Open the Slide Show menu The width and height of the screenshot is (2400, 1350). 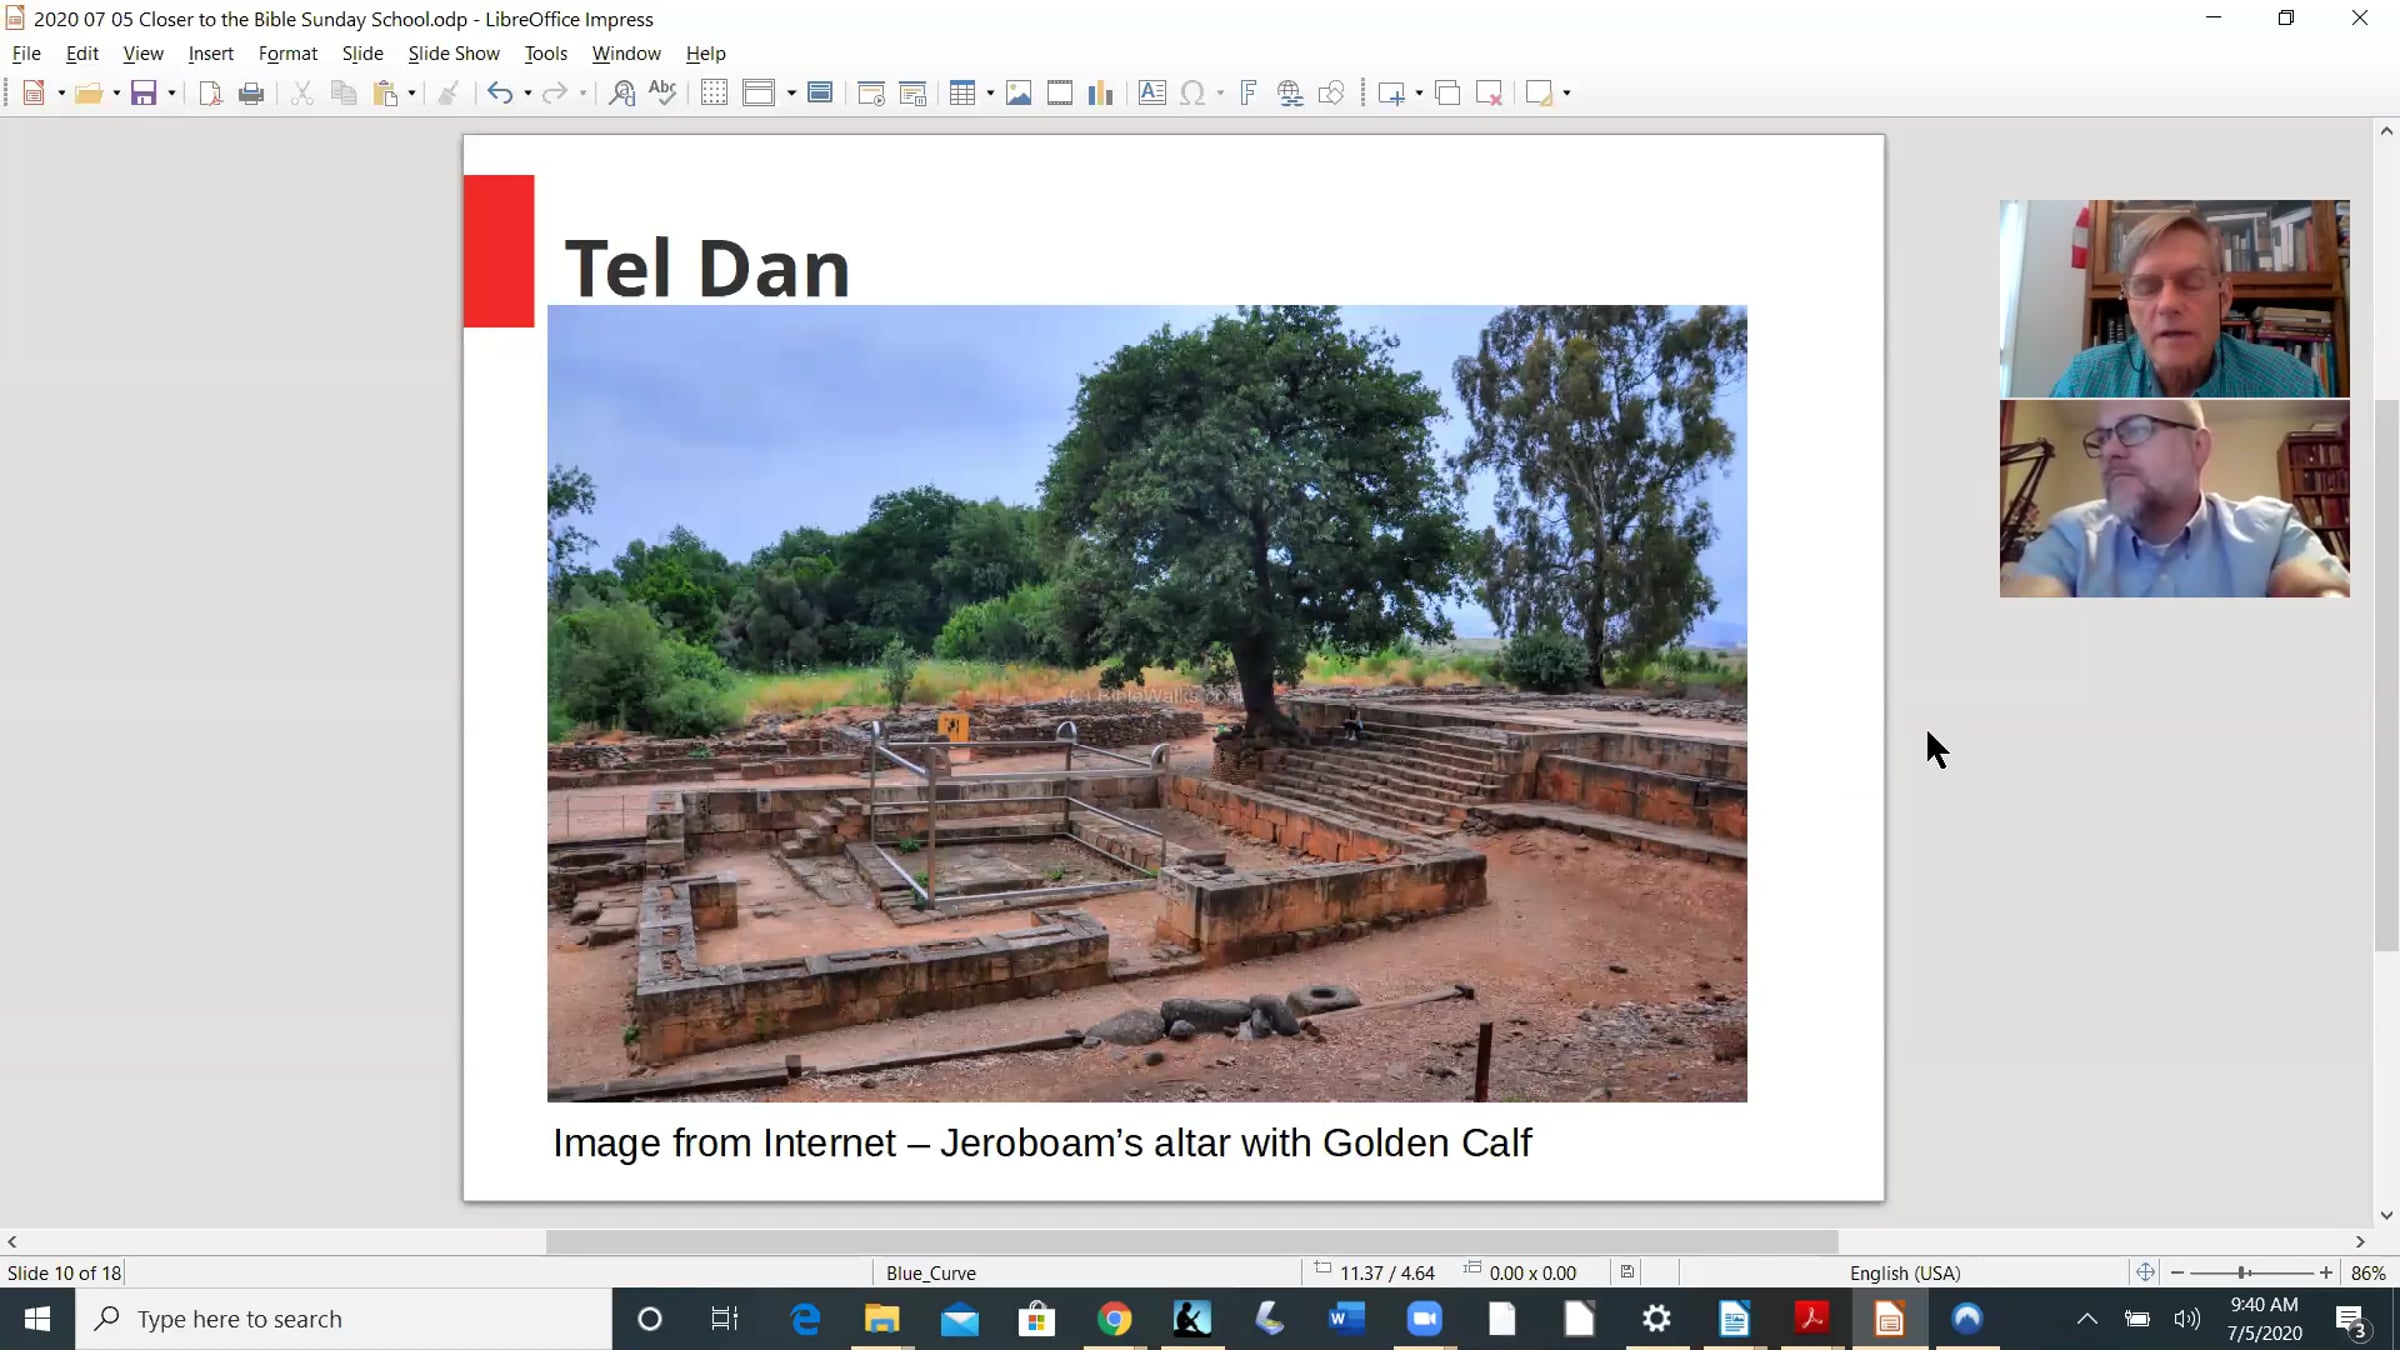pos(453,53)
